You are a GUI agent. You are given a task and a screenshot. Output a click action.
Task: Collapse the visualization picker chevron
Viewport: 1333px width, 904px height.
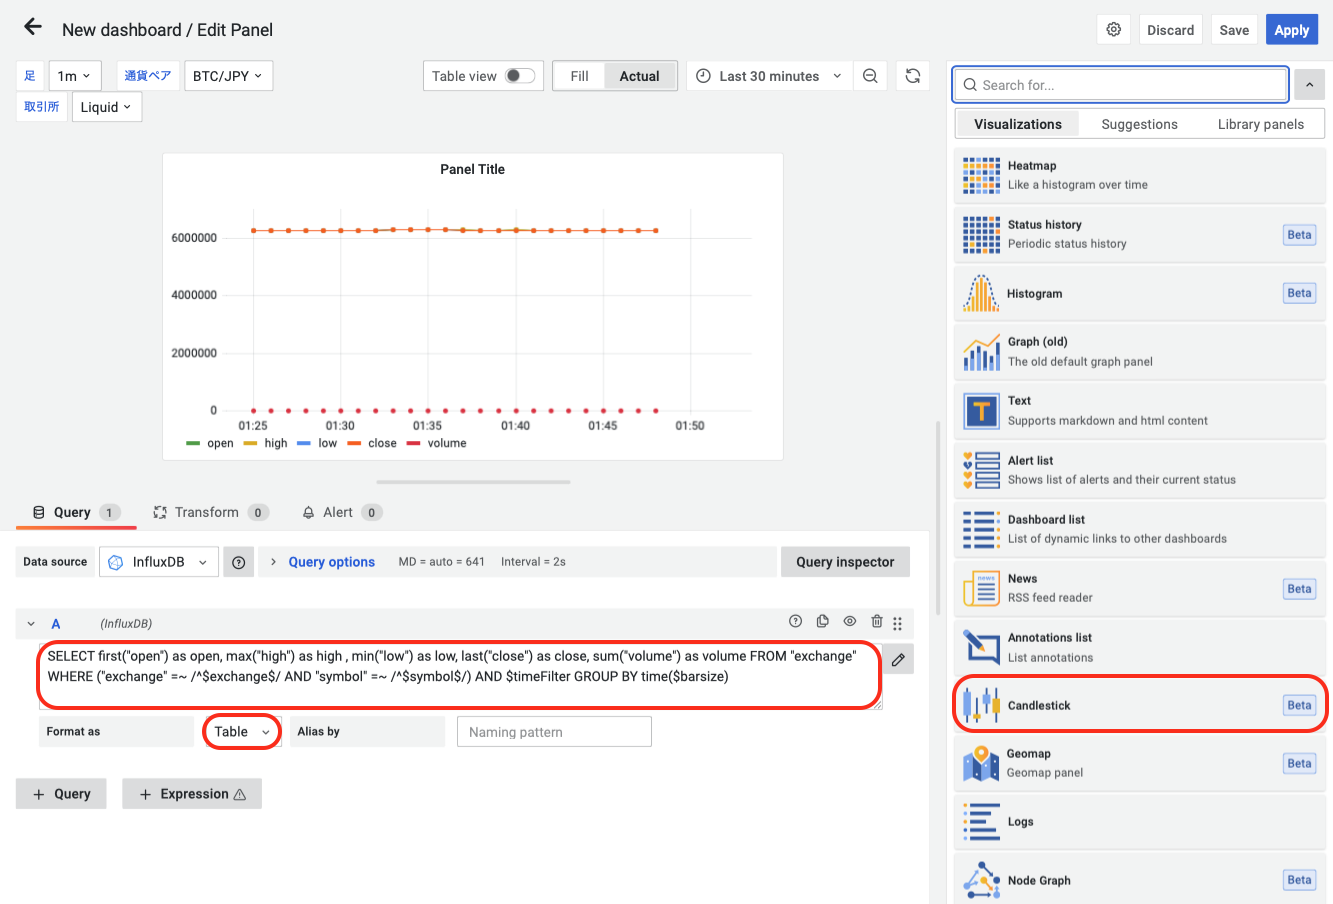(1309, 85)
